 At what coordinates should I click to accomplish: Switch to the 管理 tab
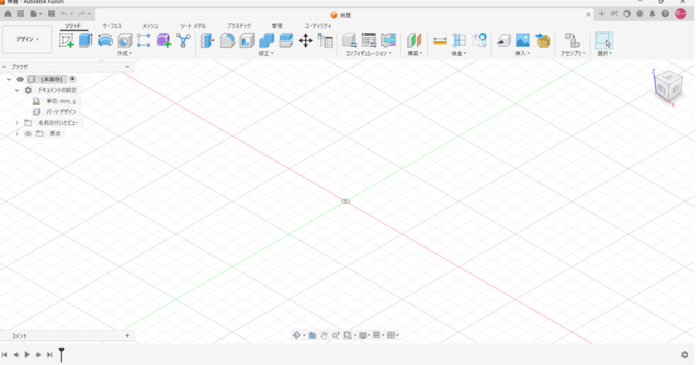pos(277,26)
